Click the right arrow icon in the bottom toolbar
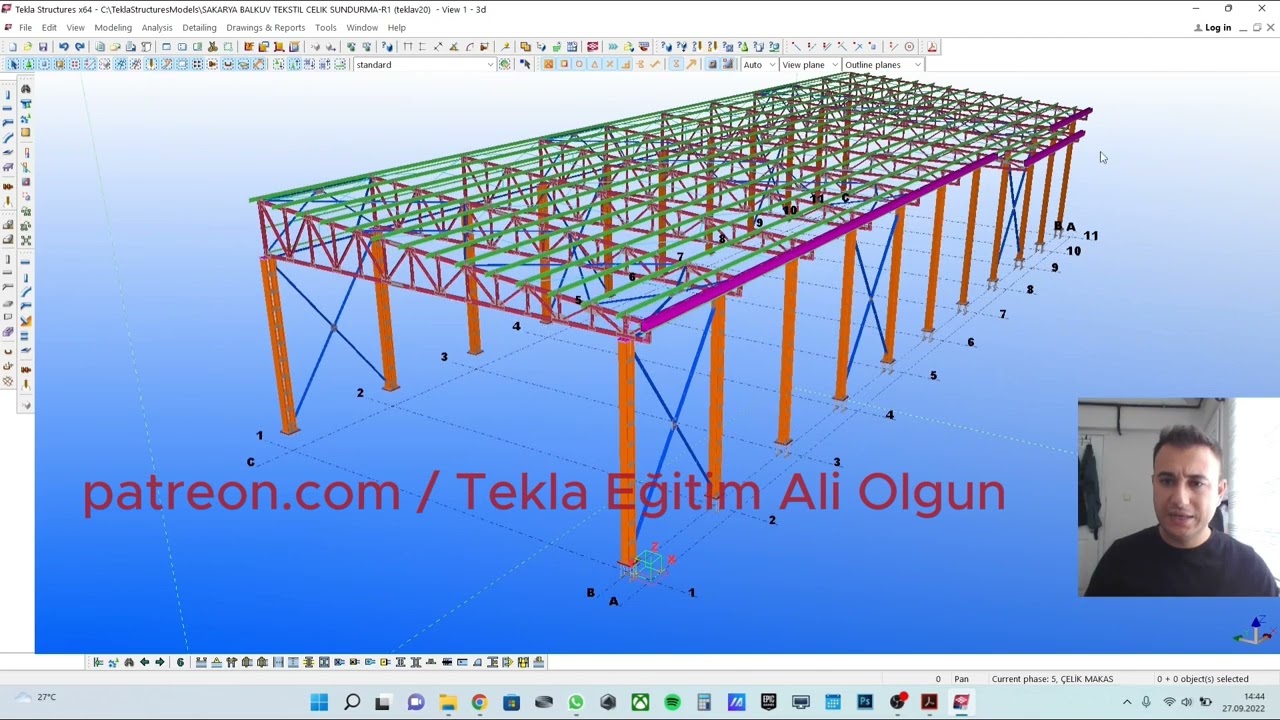The width and height of the screenshot is (1280, 720). [x=159, y=661]
